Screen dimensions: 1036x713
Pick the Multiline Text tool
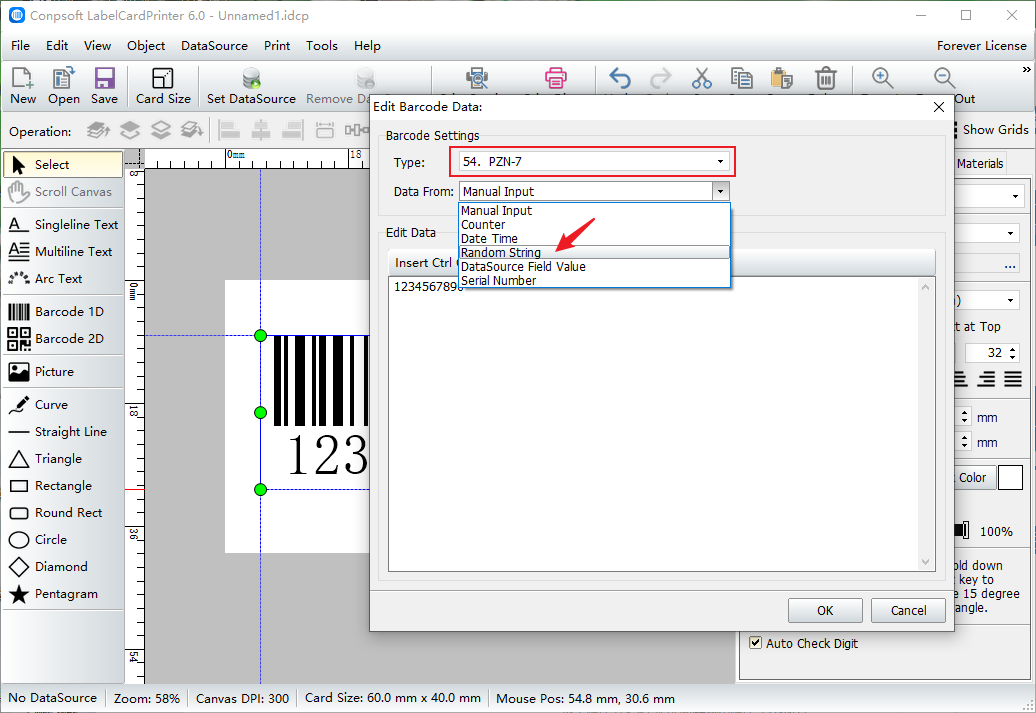(x=63, y=252)
